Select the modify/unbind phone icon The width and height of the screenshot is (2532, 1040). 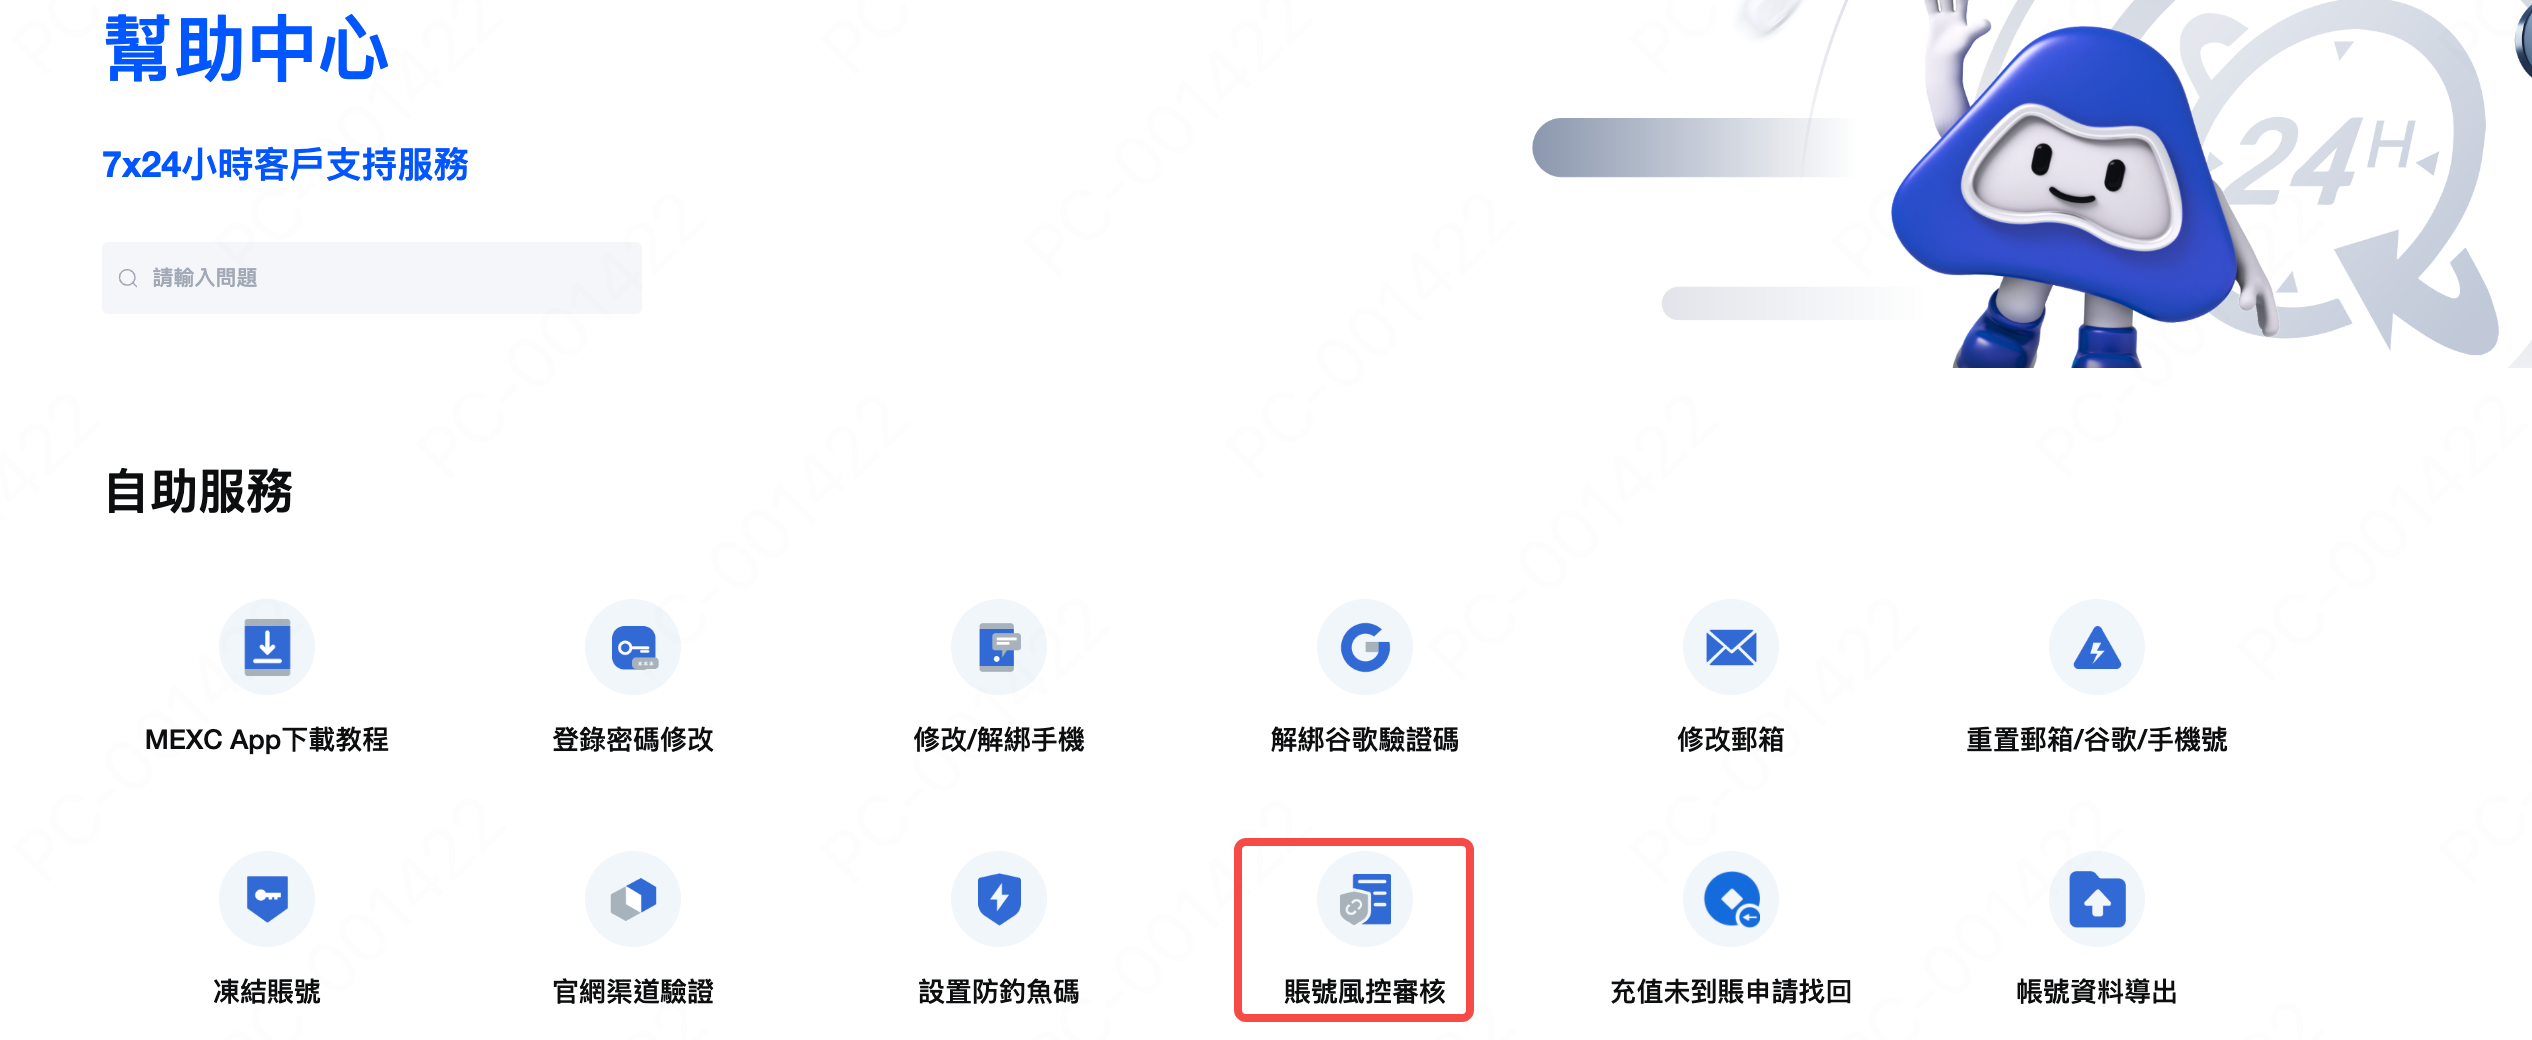pyautogui.click(x=999, y=647)
